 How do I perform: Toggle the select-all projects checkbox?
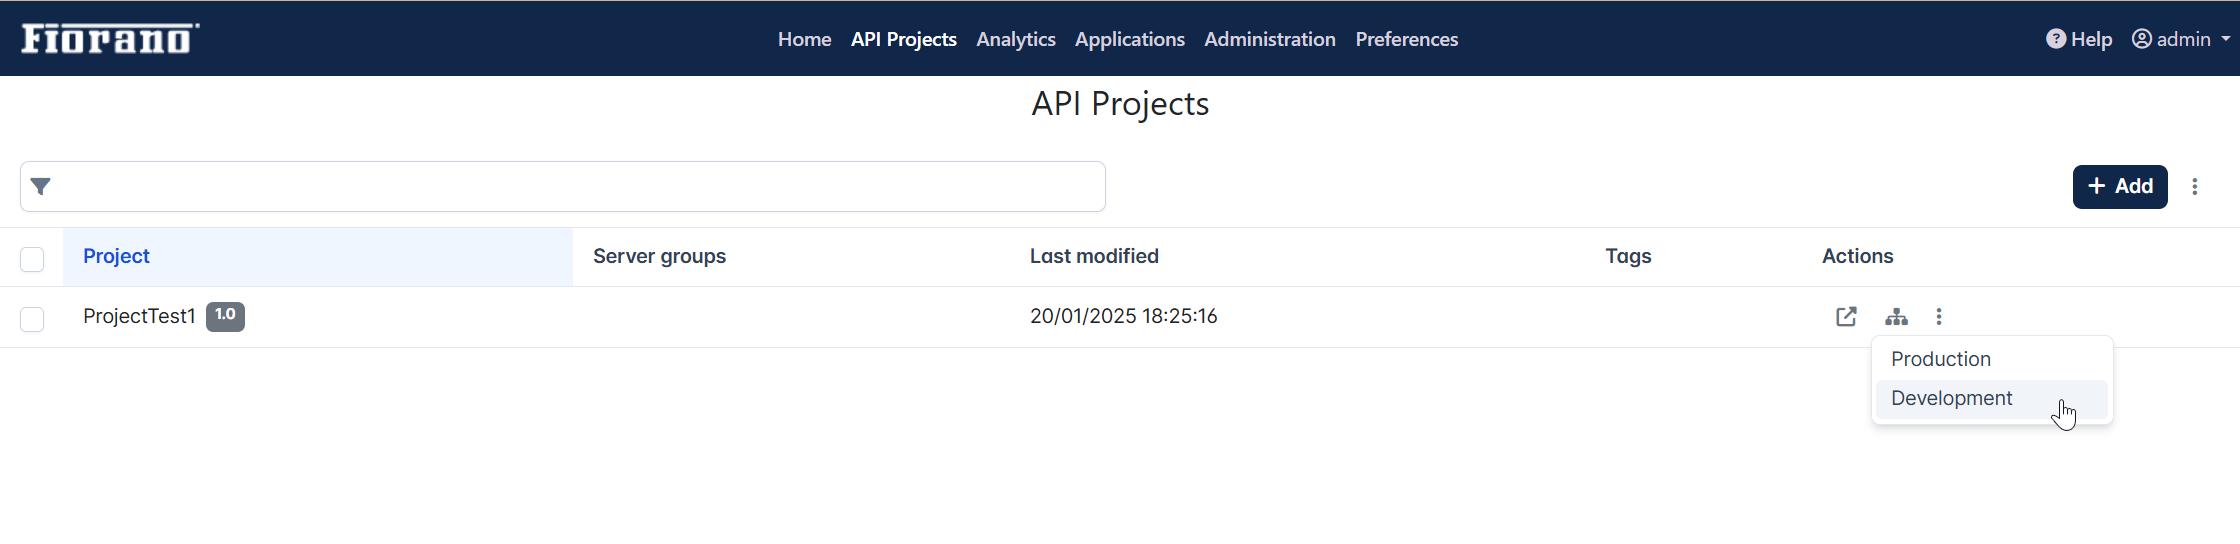coord(32,259)
